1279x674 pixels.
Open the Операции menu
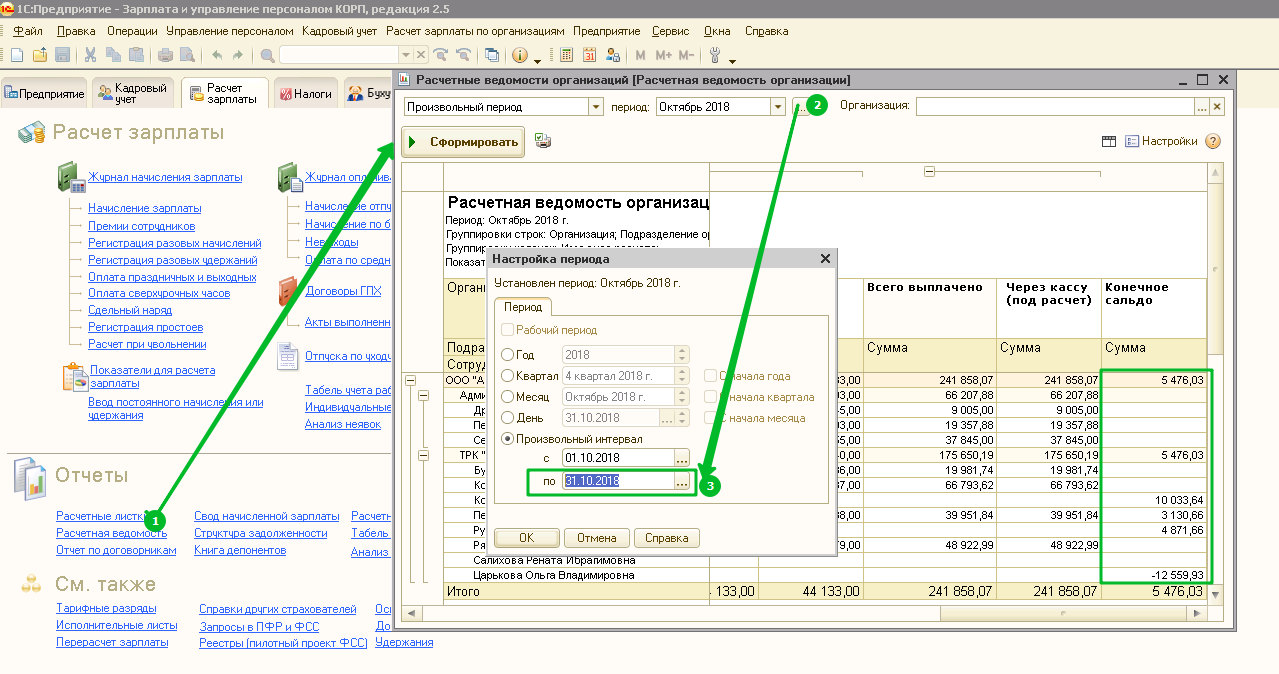click(x=132, y=31)
